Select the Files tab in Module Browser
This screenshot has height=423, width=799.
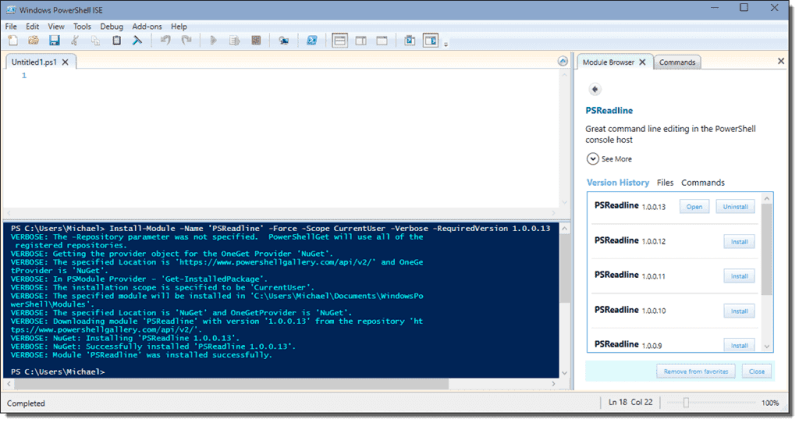tap(665, 182)
